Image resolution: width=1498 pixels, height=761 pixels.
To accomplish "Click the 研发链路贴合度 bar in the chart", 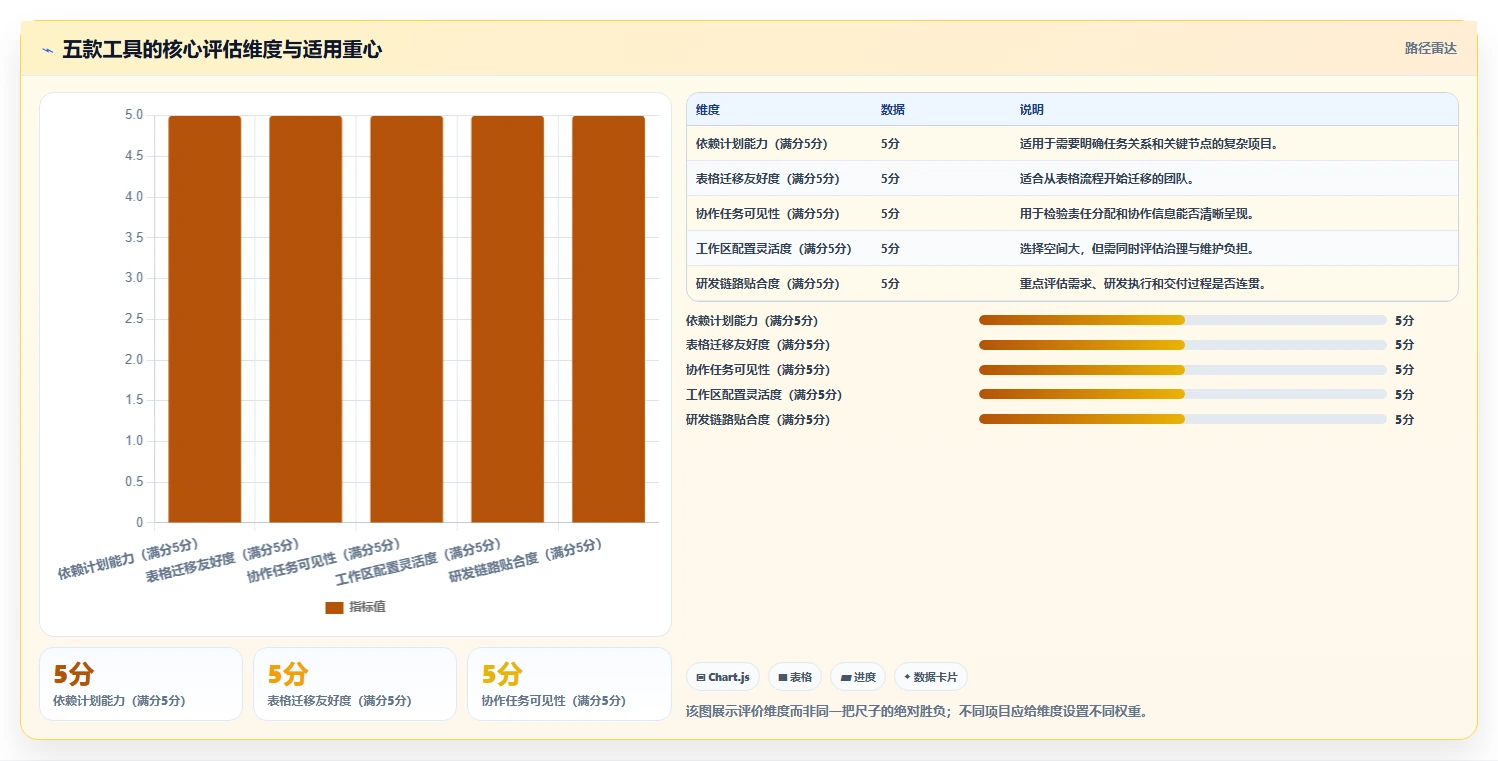I will pyautogui.click(x=608, y=319).
